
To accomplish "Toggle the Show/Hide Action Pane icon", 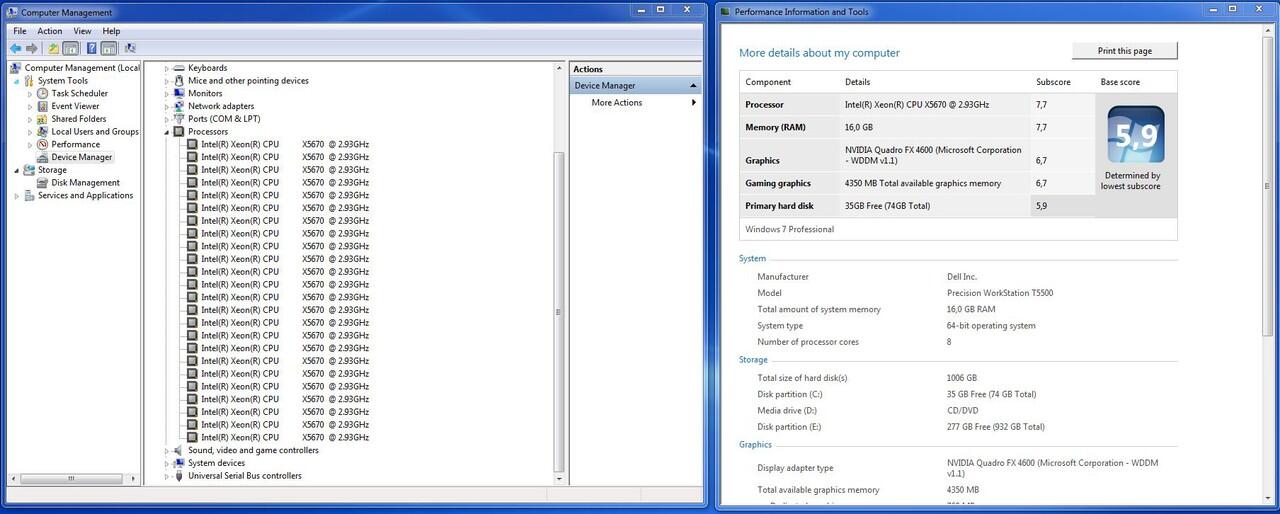I will [x=108, y=48].
